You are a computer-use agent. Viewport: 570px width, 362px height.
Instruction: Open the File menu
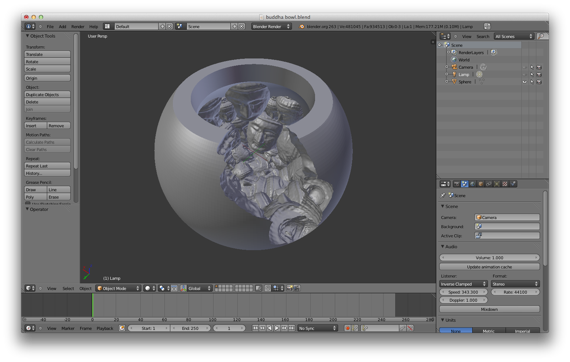click(50, 27)
